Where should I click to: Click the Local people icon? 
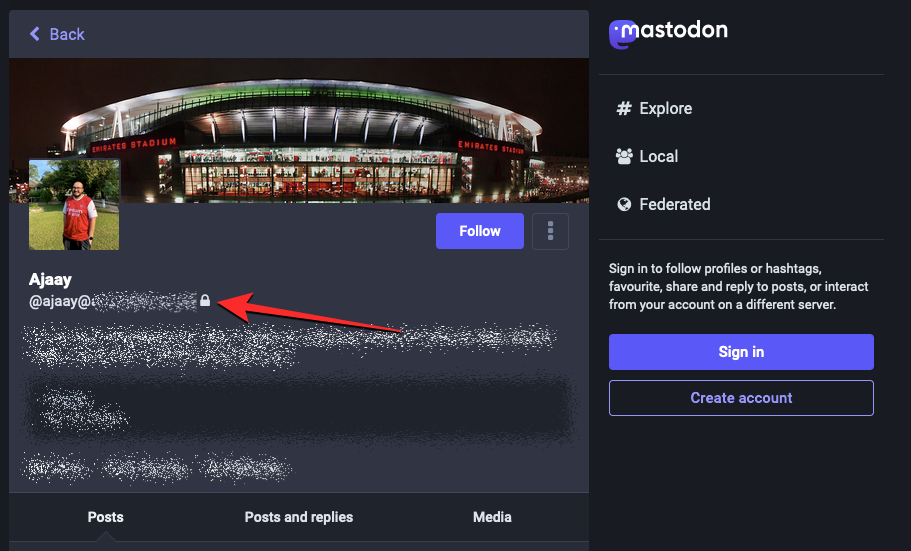625,157
